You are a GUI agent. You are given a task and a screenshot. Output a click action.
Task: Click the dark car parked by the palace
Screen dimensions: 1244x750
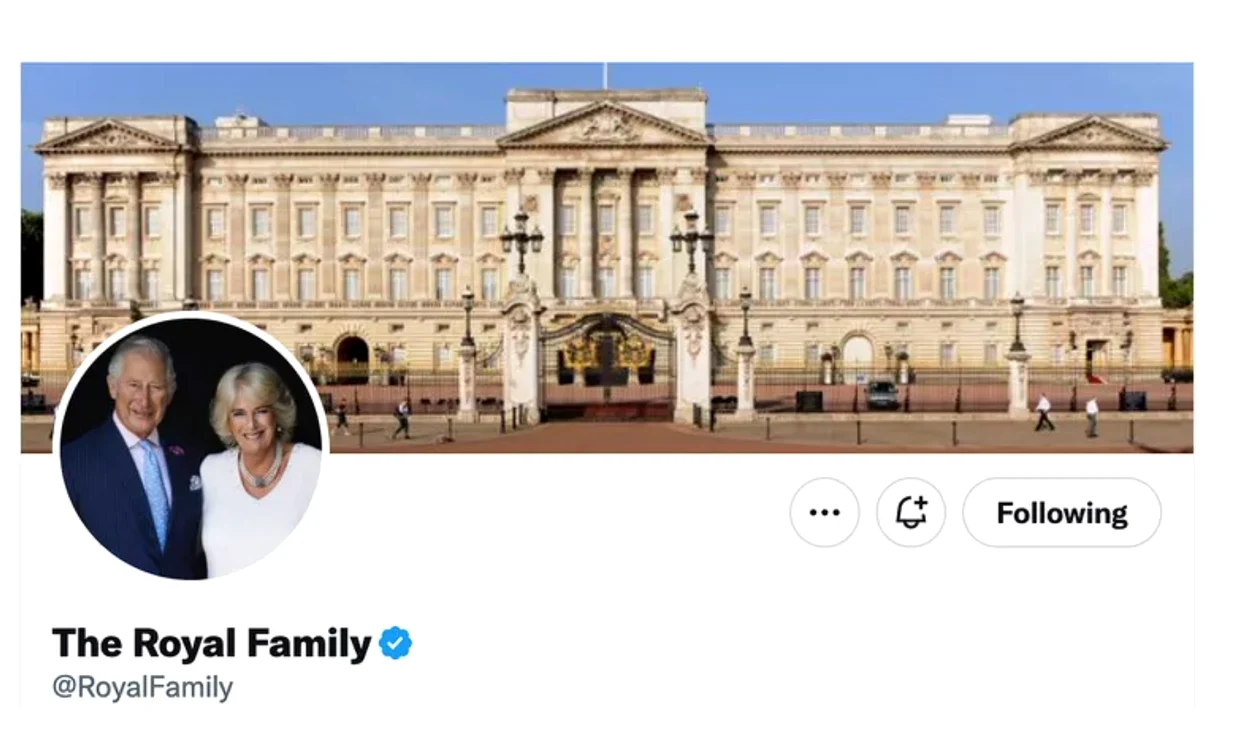pyautogui.click(x=882, y=394)
